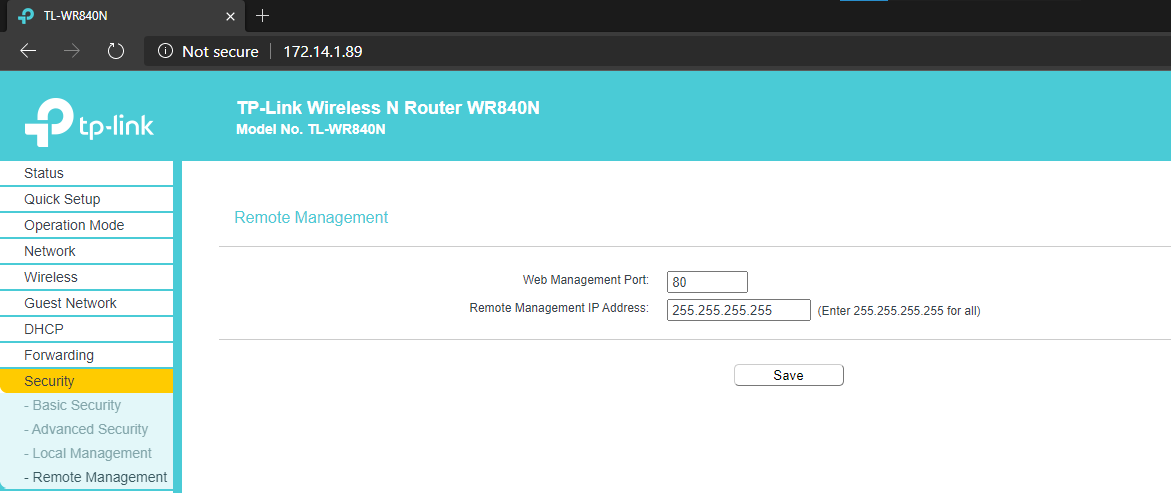Select the highlighted Security menu
1171x493 pixels.
click(87, 381)
